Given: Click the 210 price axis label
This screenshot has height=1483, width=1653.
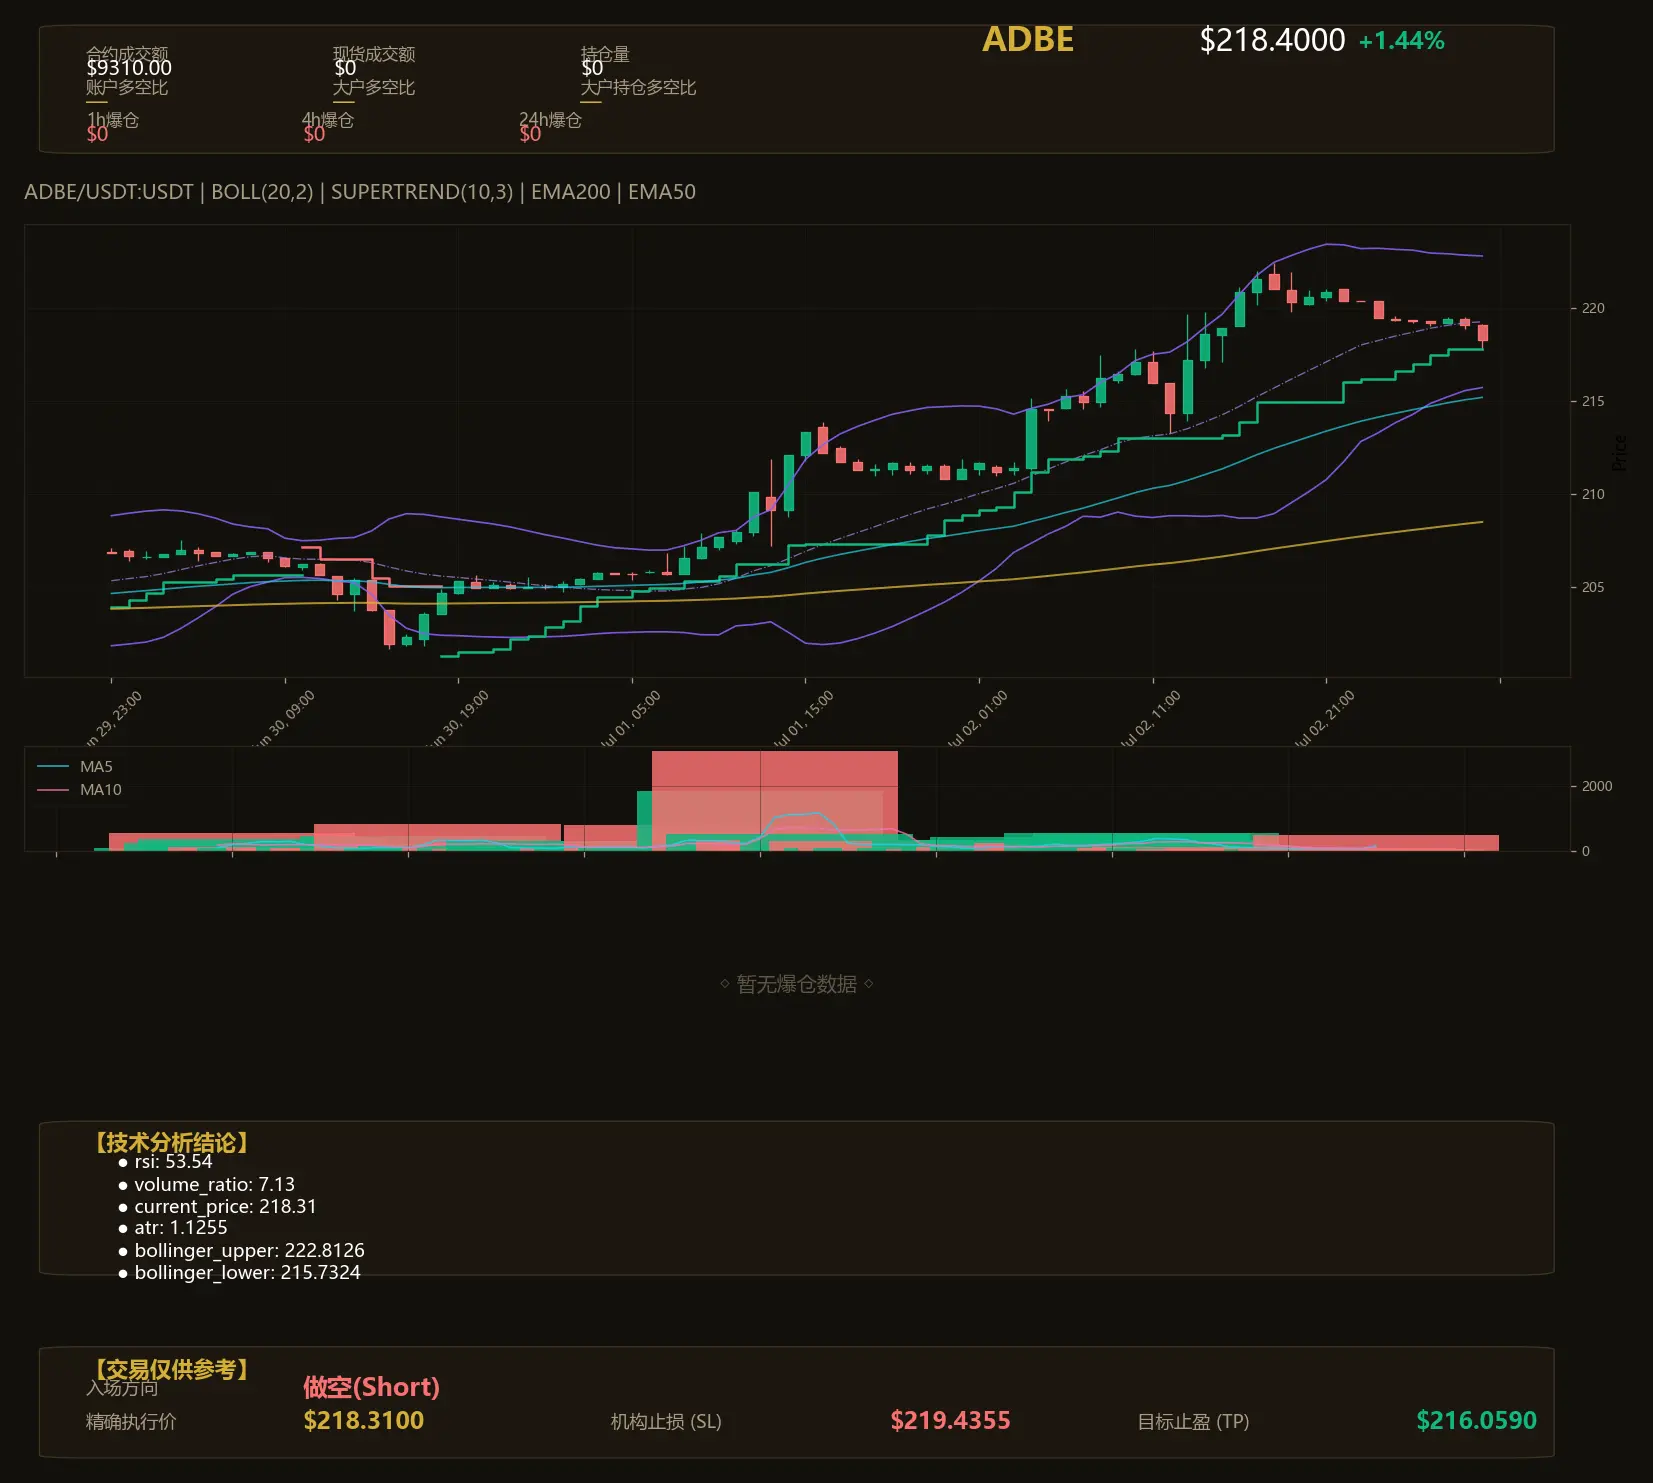Looking at the screenshot, I should pyautogui.click(x=1593, y=494).
